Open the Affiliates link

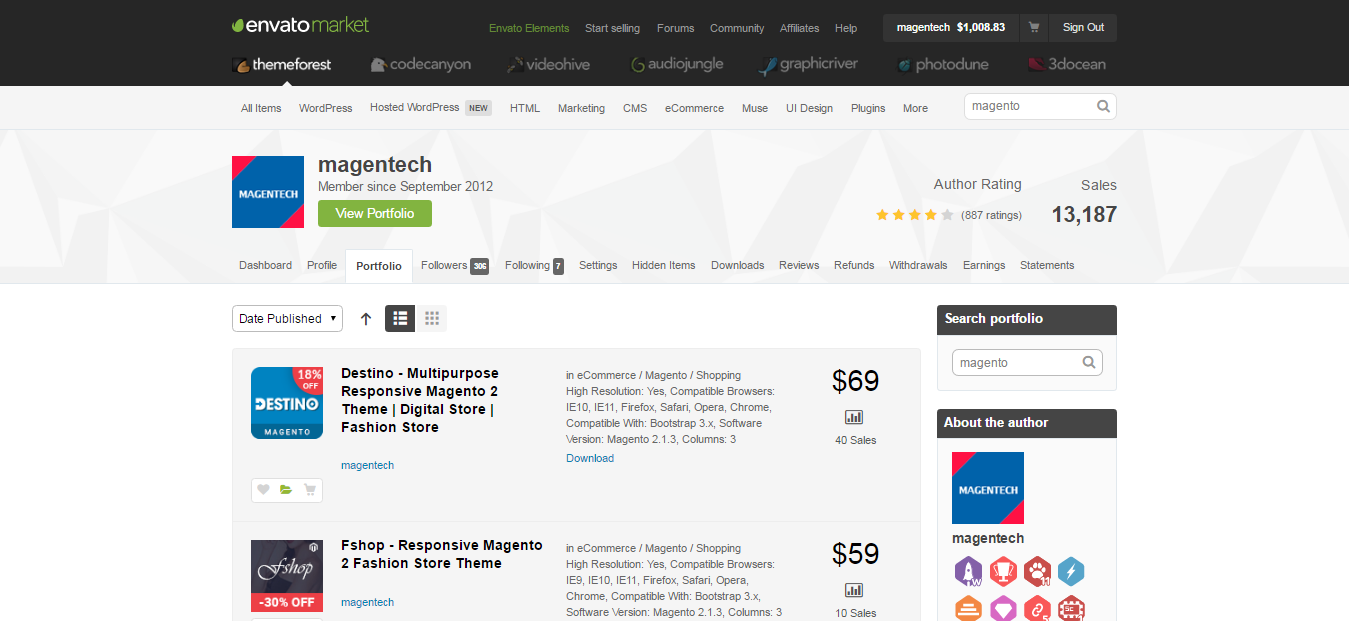point(799,28)
